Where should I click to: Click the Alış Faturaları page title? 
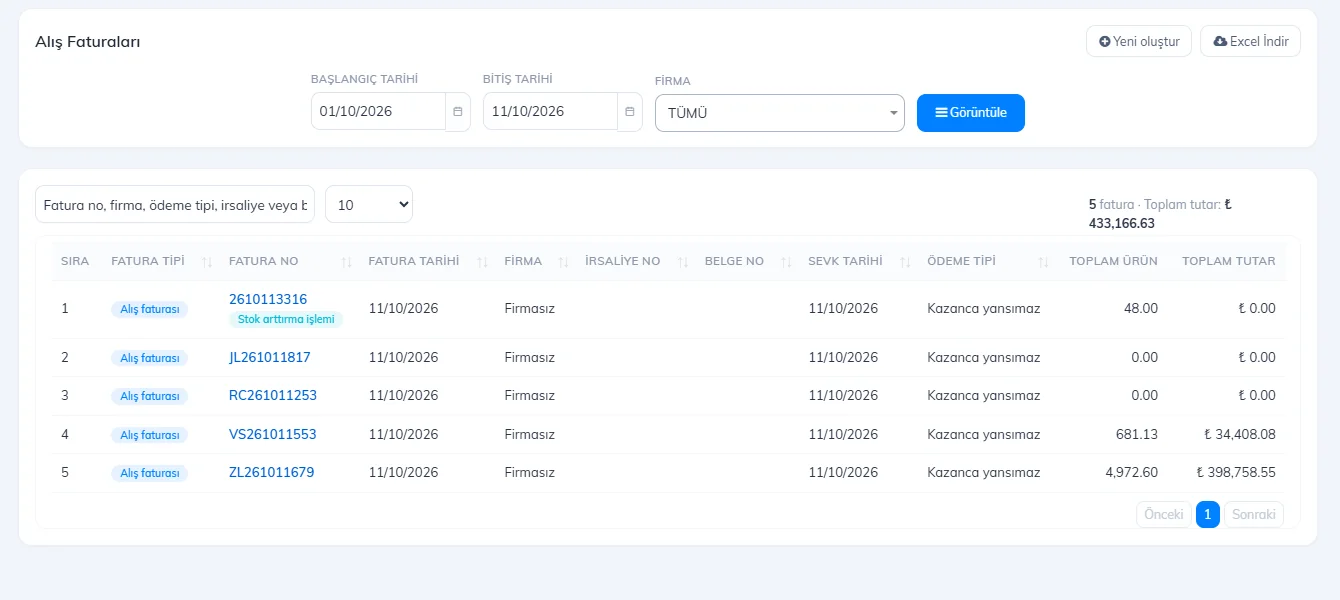pos(88,42)
